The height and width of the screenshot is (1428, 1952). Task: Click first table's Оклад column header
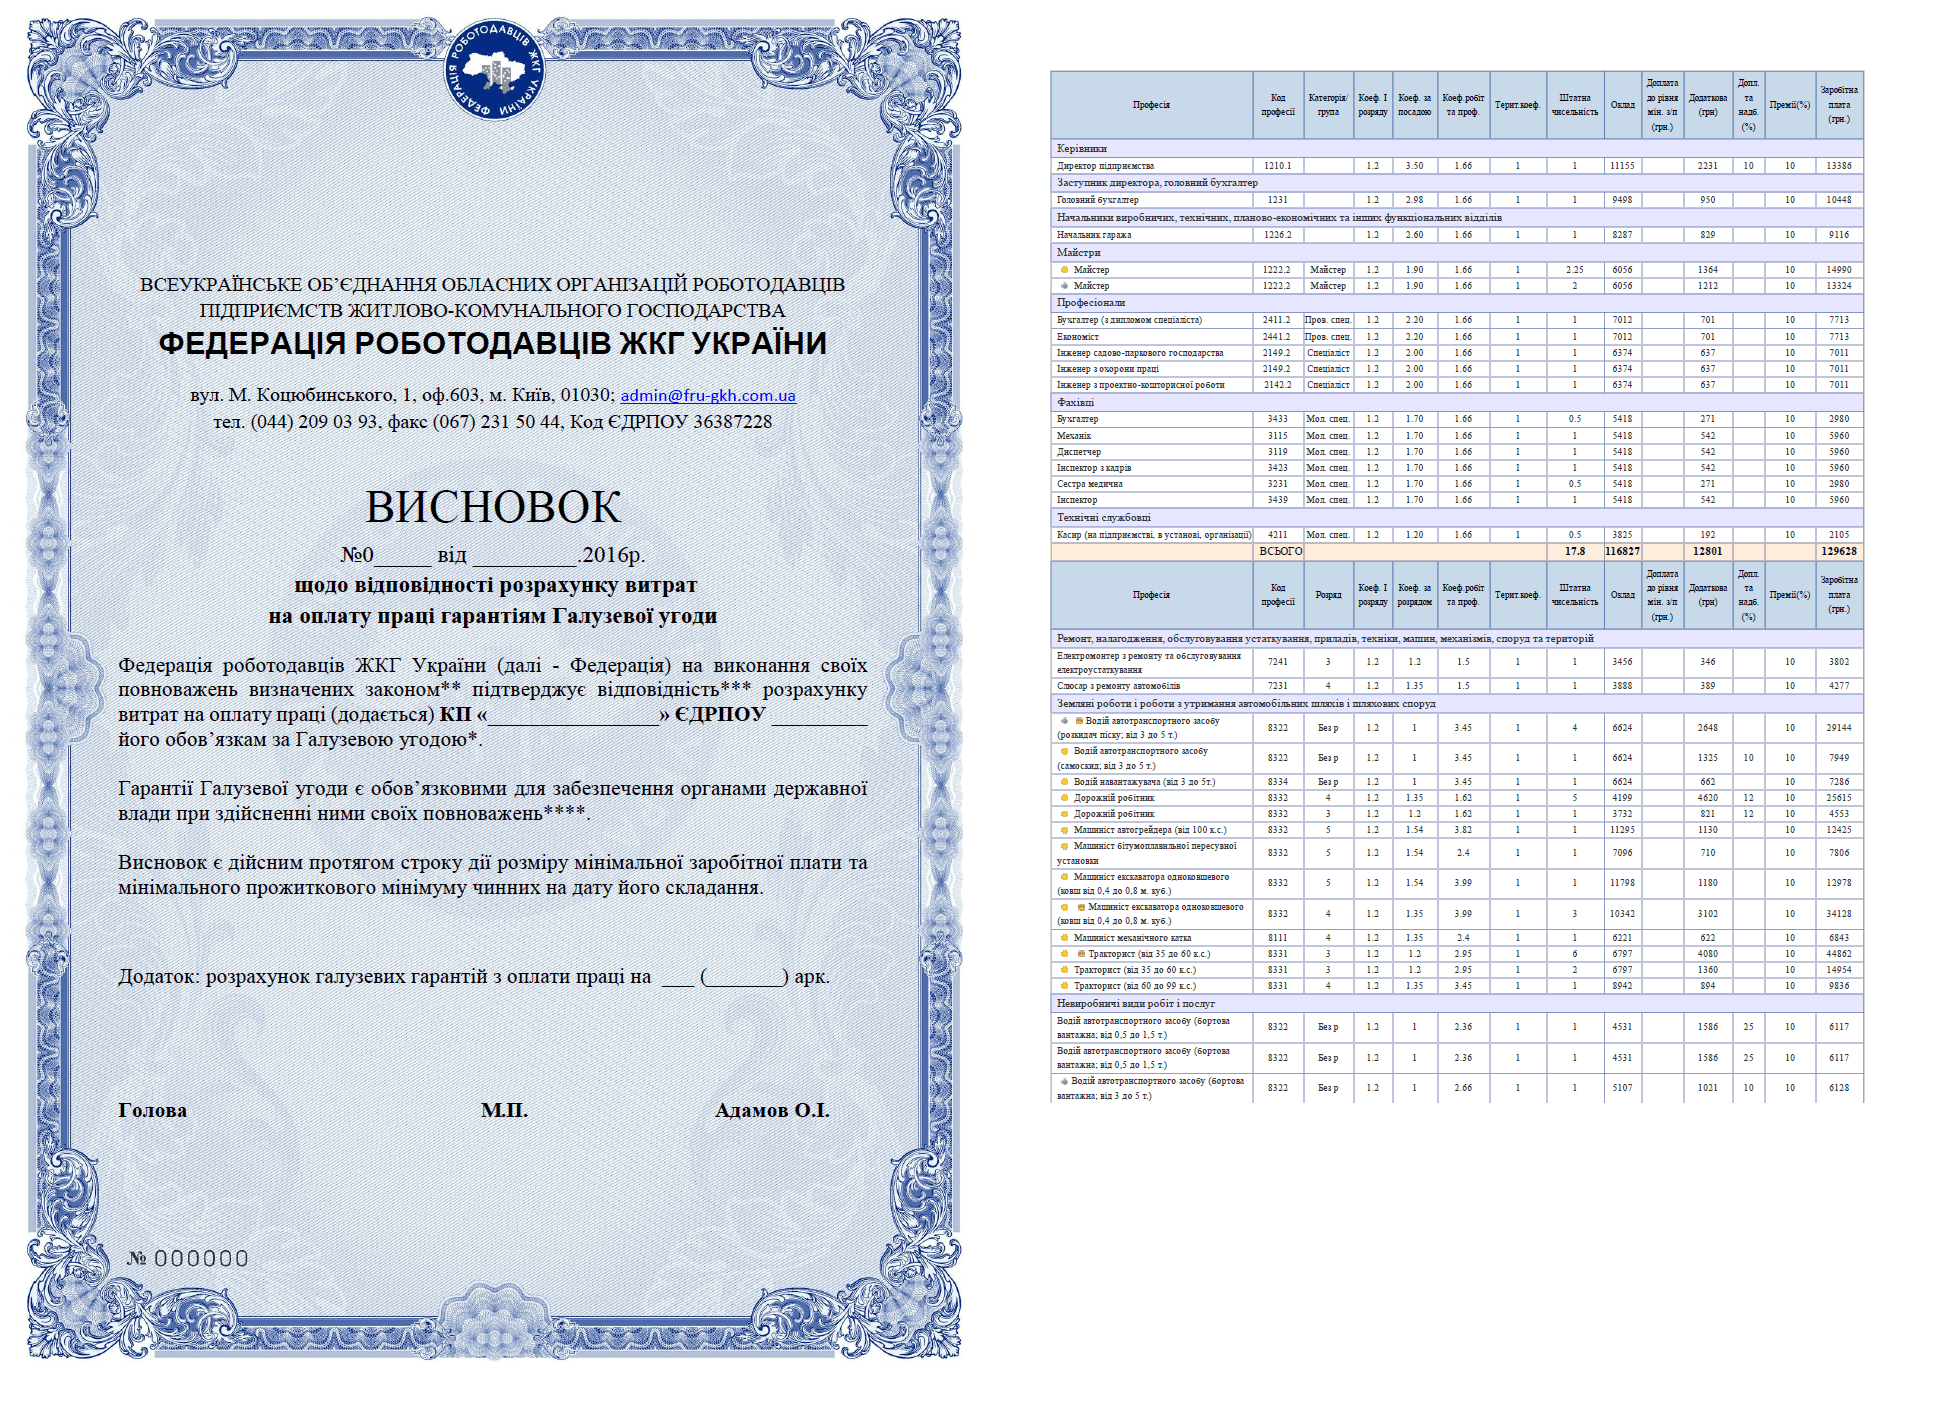[x=1622, y=105]
